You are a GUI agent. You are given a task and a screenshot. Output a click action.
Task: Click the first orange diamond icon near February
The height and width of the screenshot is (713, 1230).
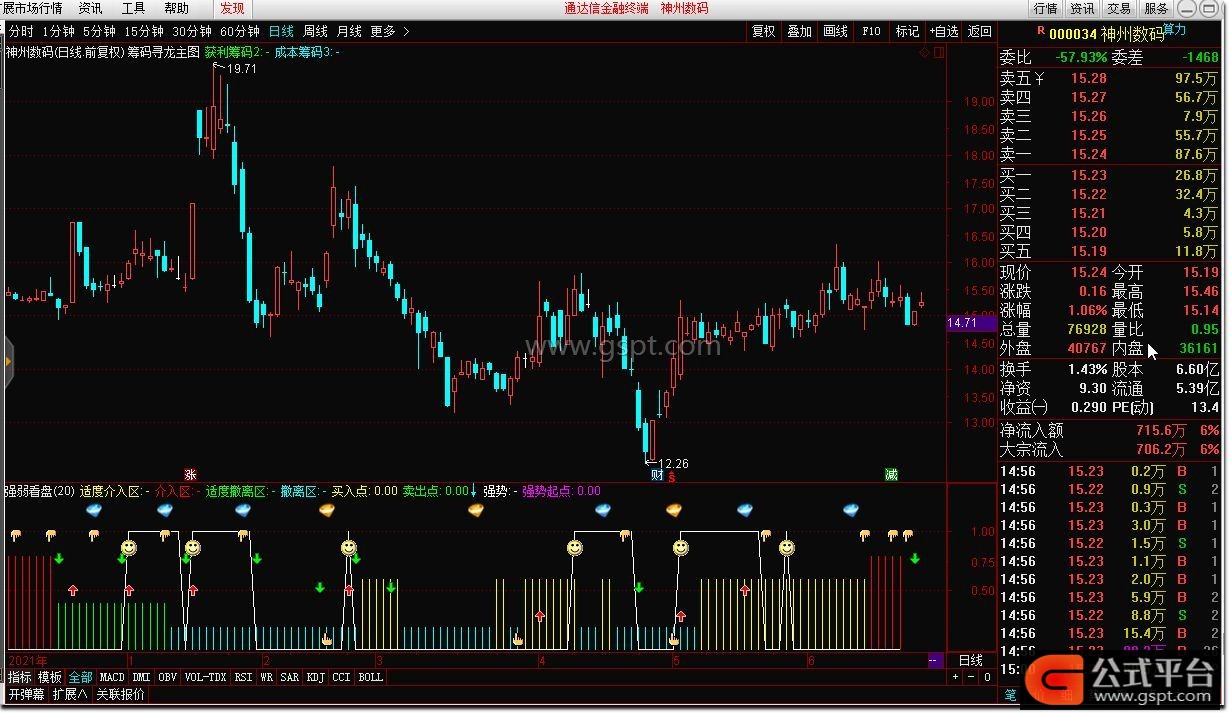326,509
